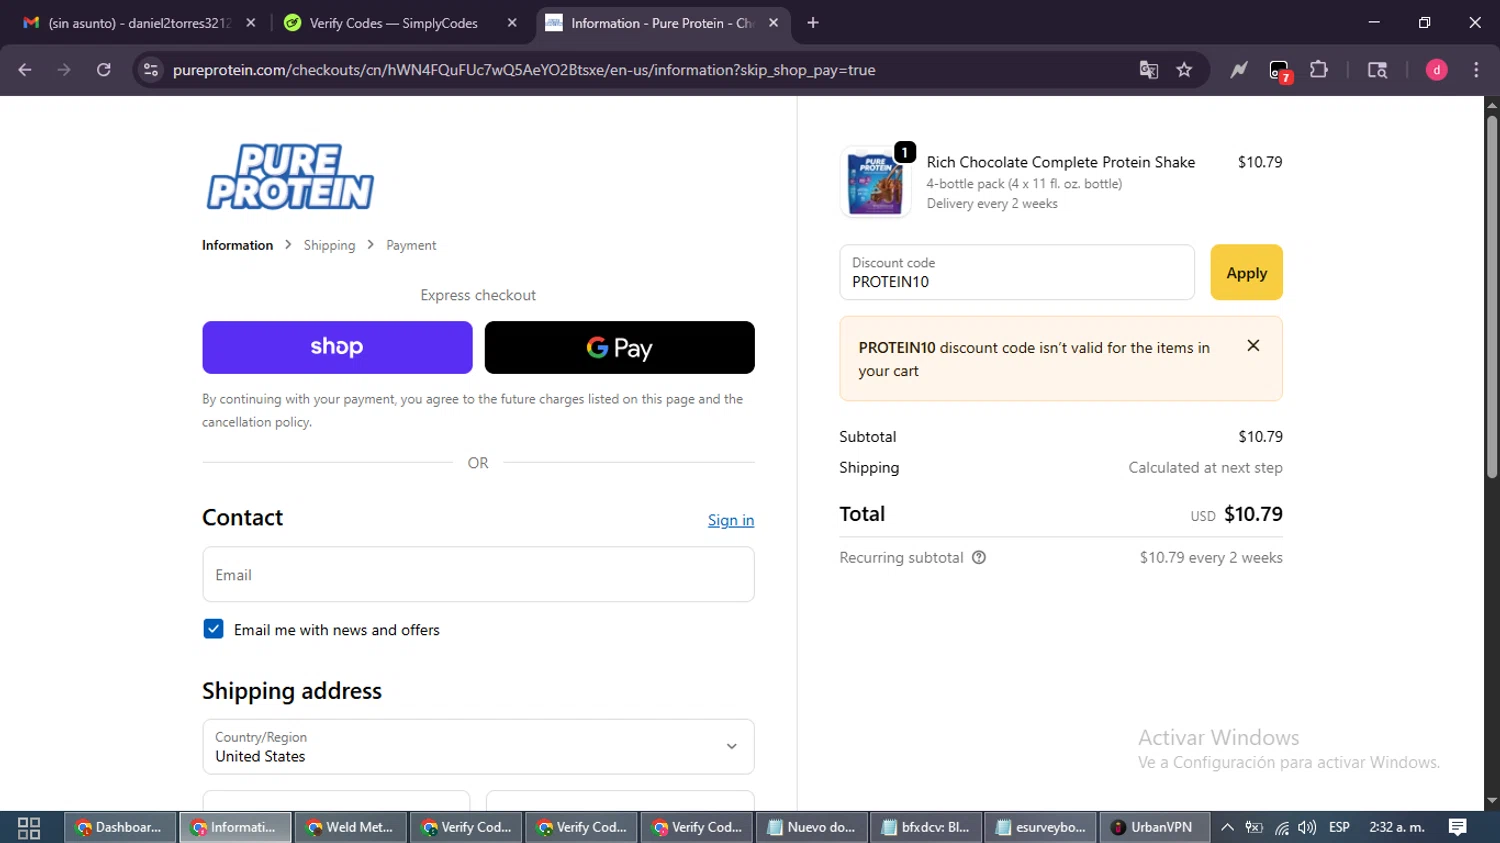This screenshot has width=1500, height=843.
Task: Click the ESP language indicator
Action: pos(1339,827)
